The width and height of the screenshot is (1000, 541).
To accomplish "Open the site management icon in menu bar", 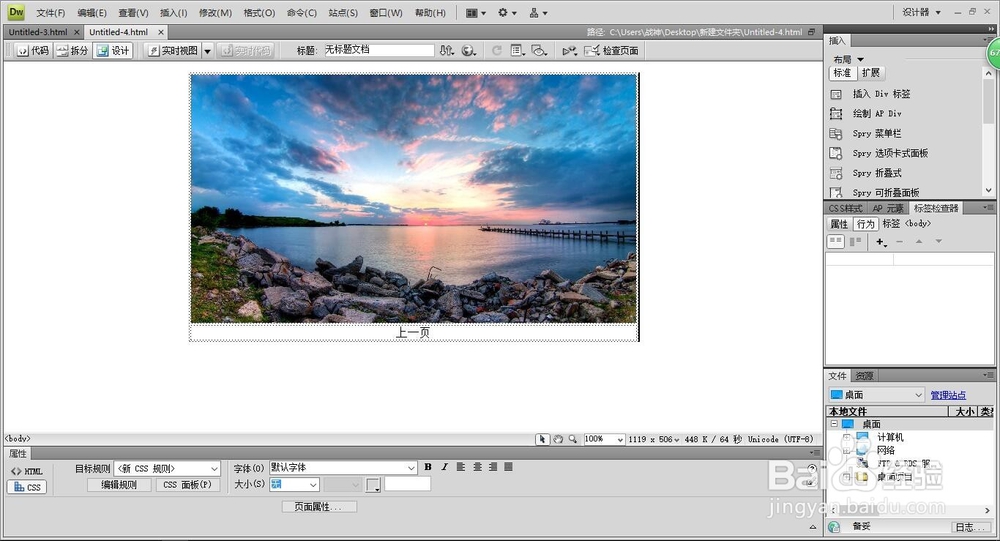I will pyautogui.click(x=538, y=13).
